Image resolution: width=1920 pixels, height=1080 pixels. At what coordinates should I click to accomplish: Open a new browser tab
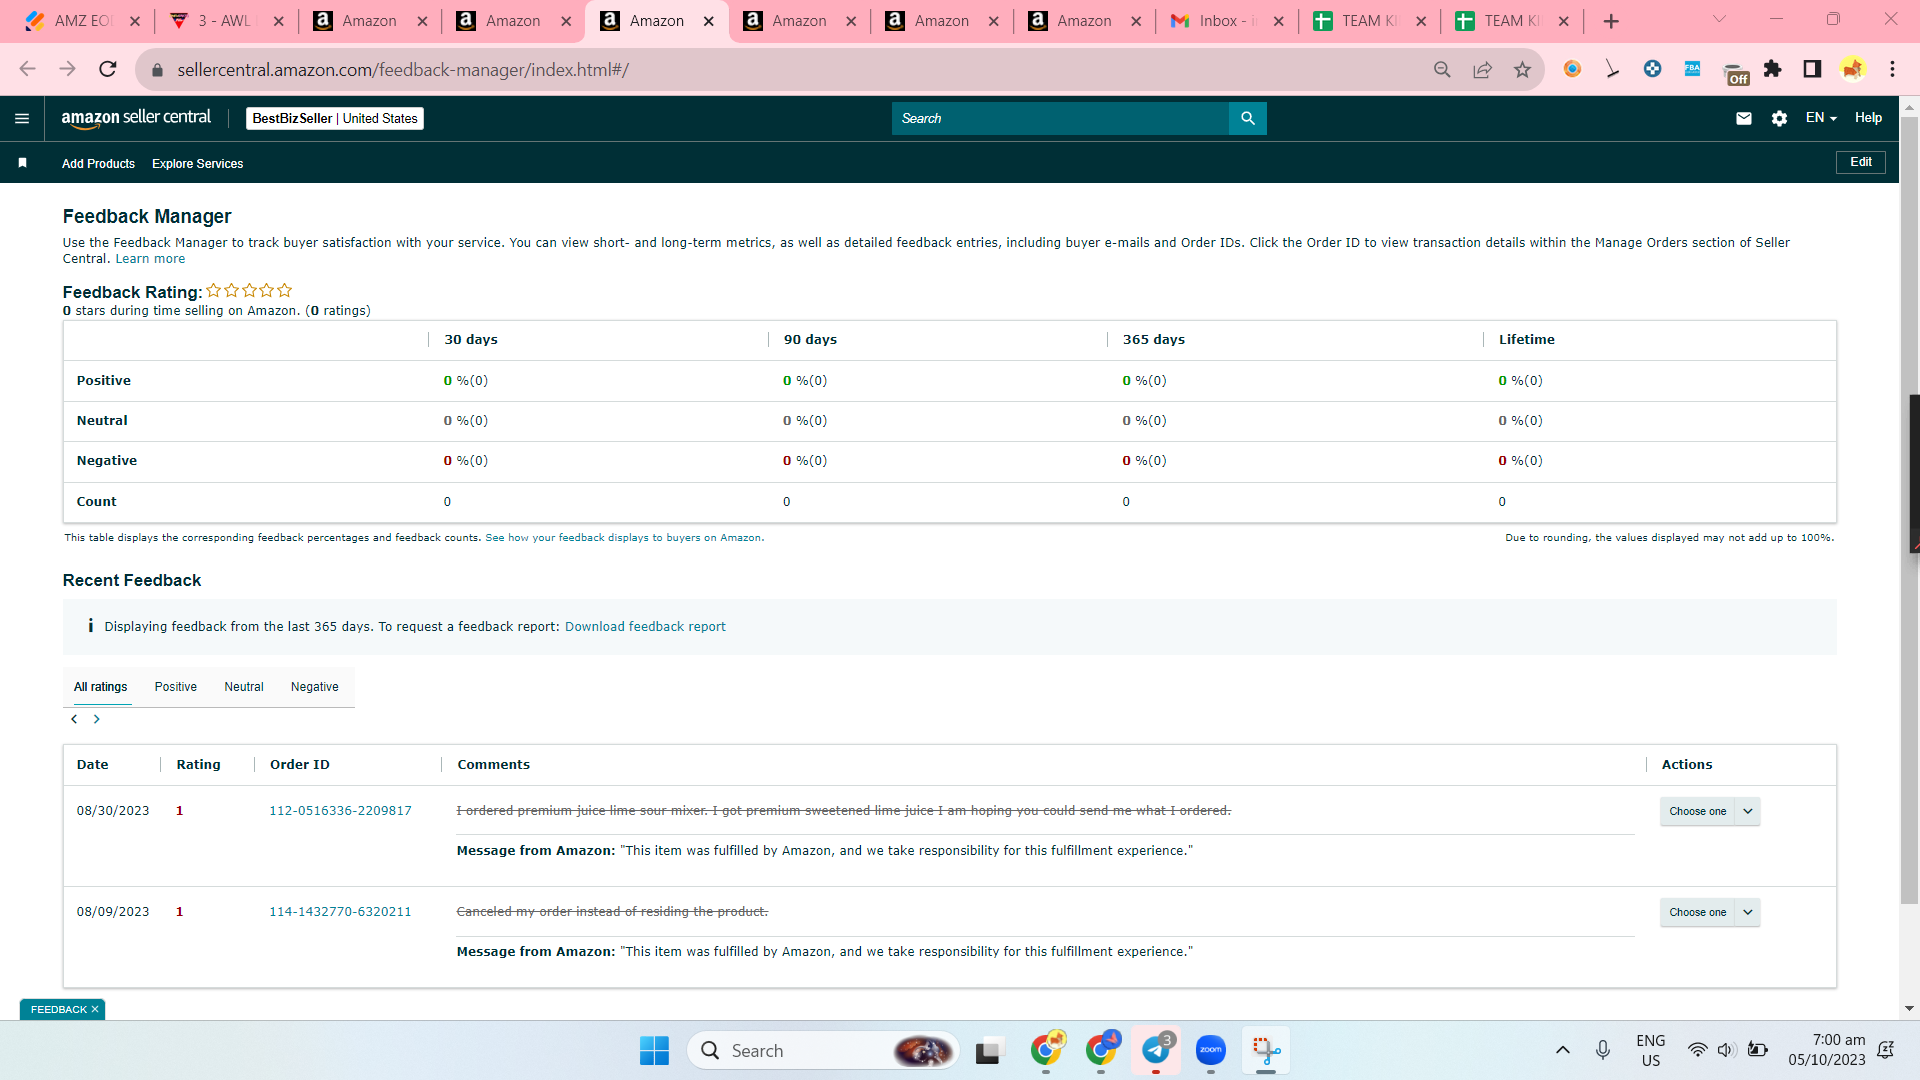(x=1611, y=21)
